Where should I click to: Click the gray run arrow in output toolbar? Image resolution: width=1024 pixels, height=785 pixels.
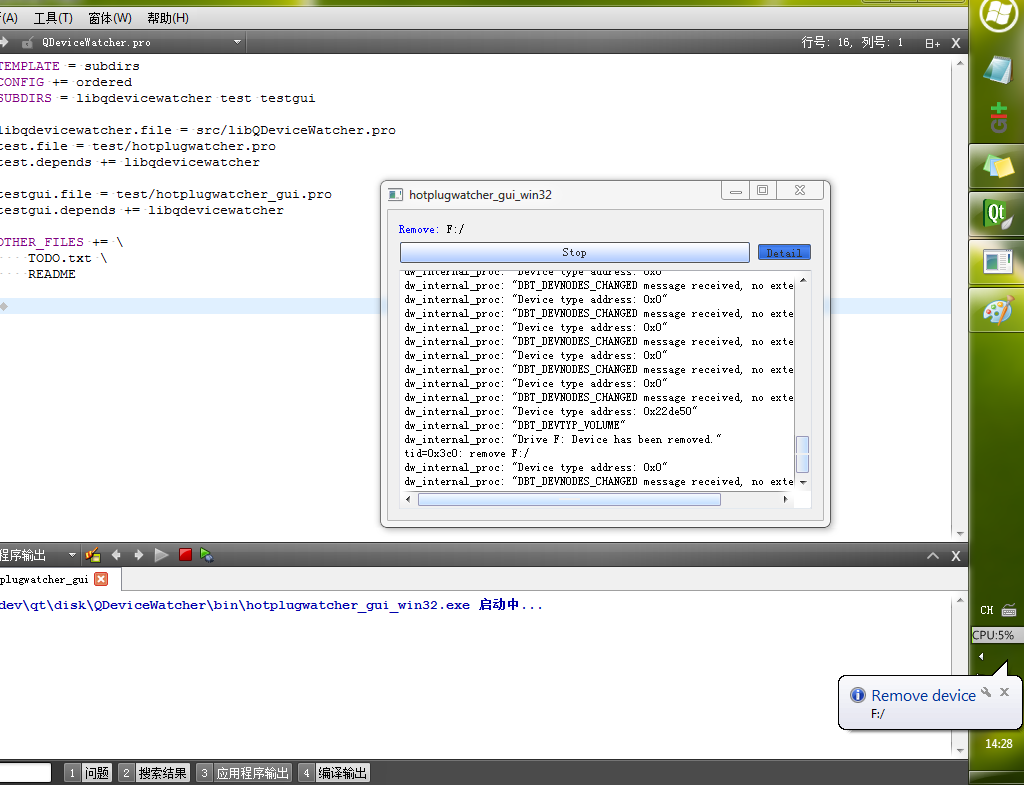pos(161,554)
